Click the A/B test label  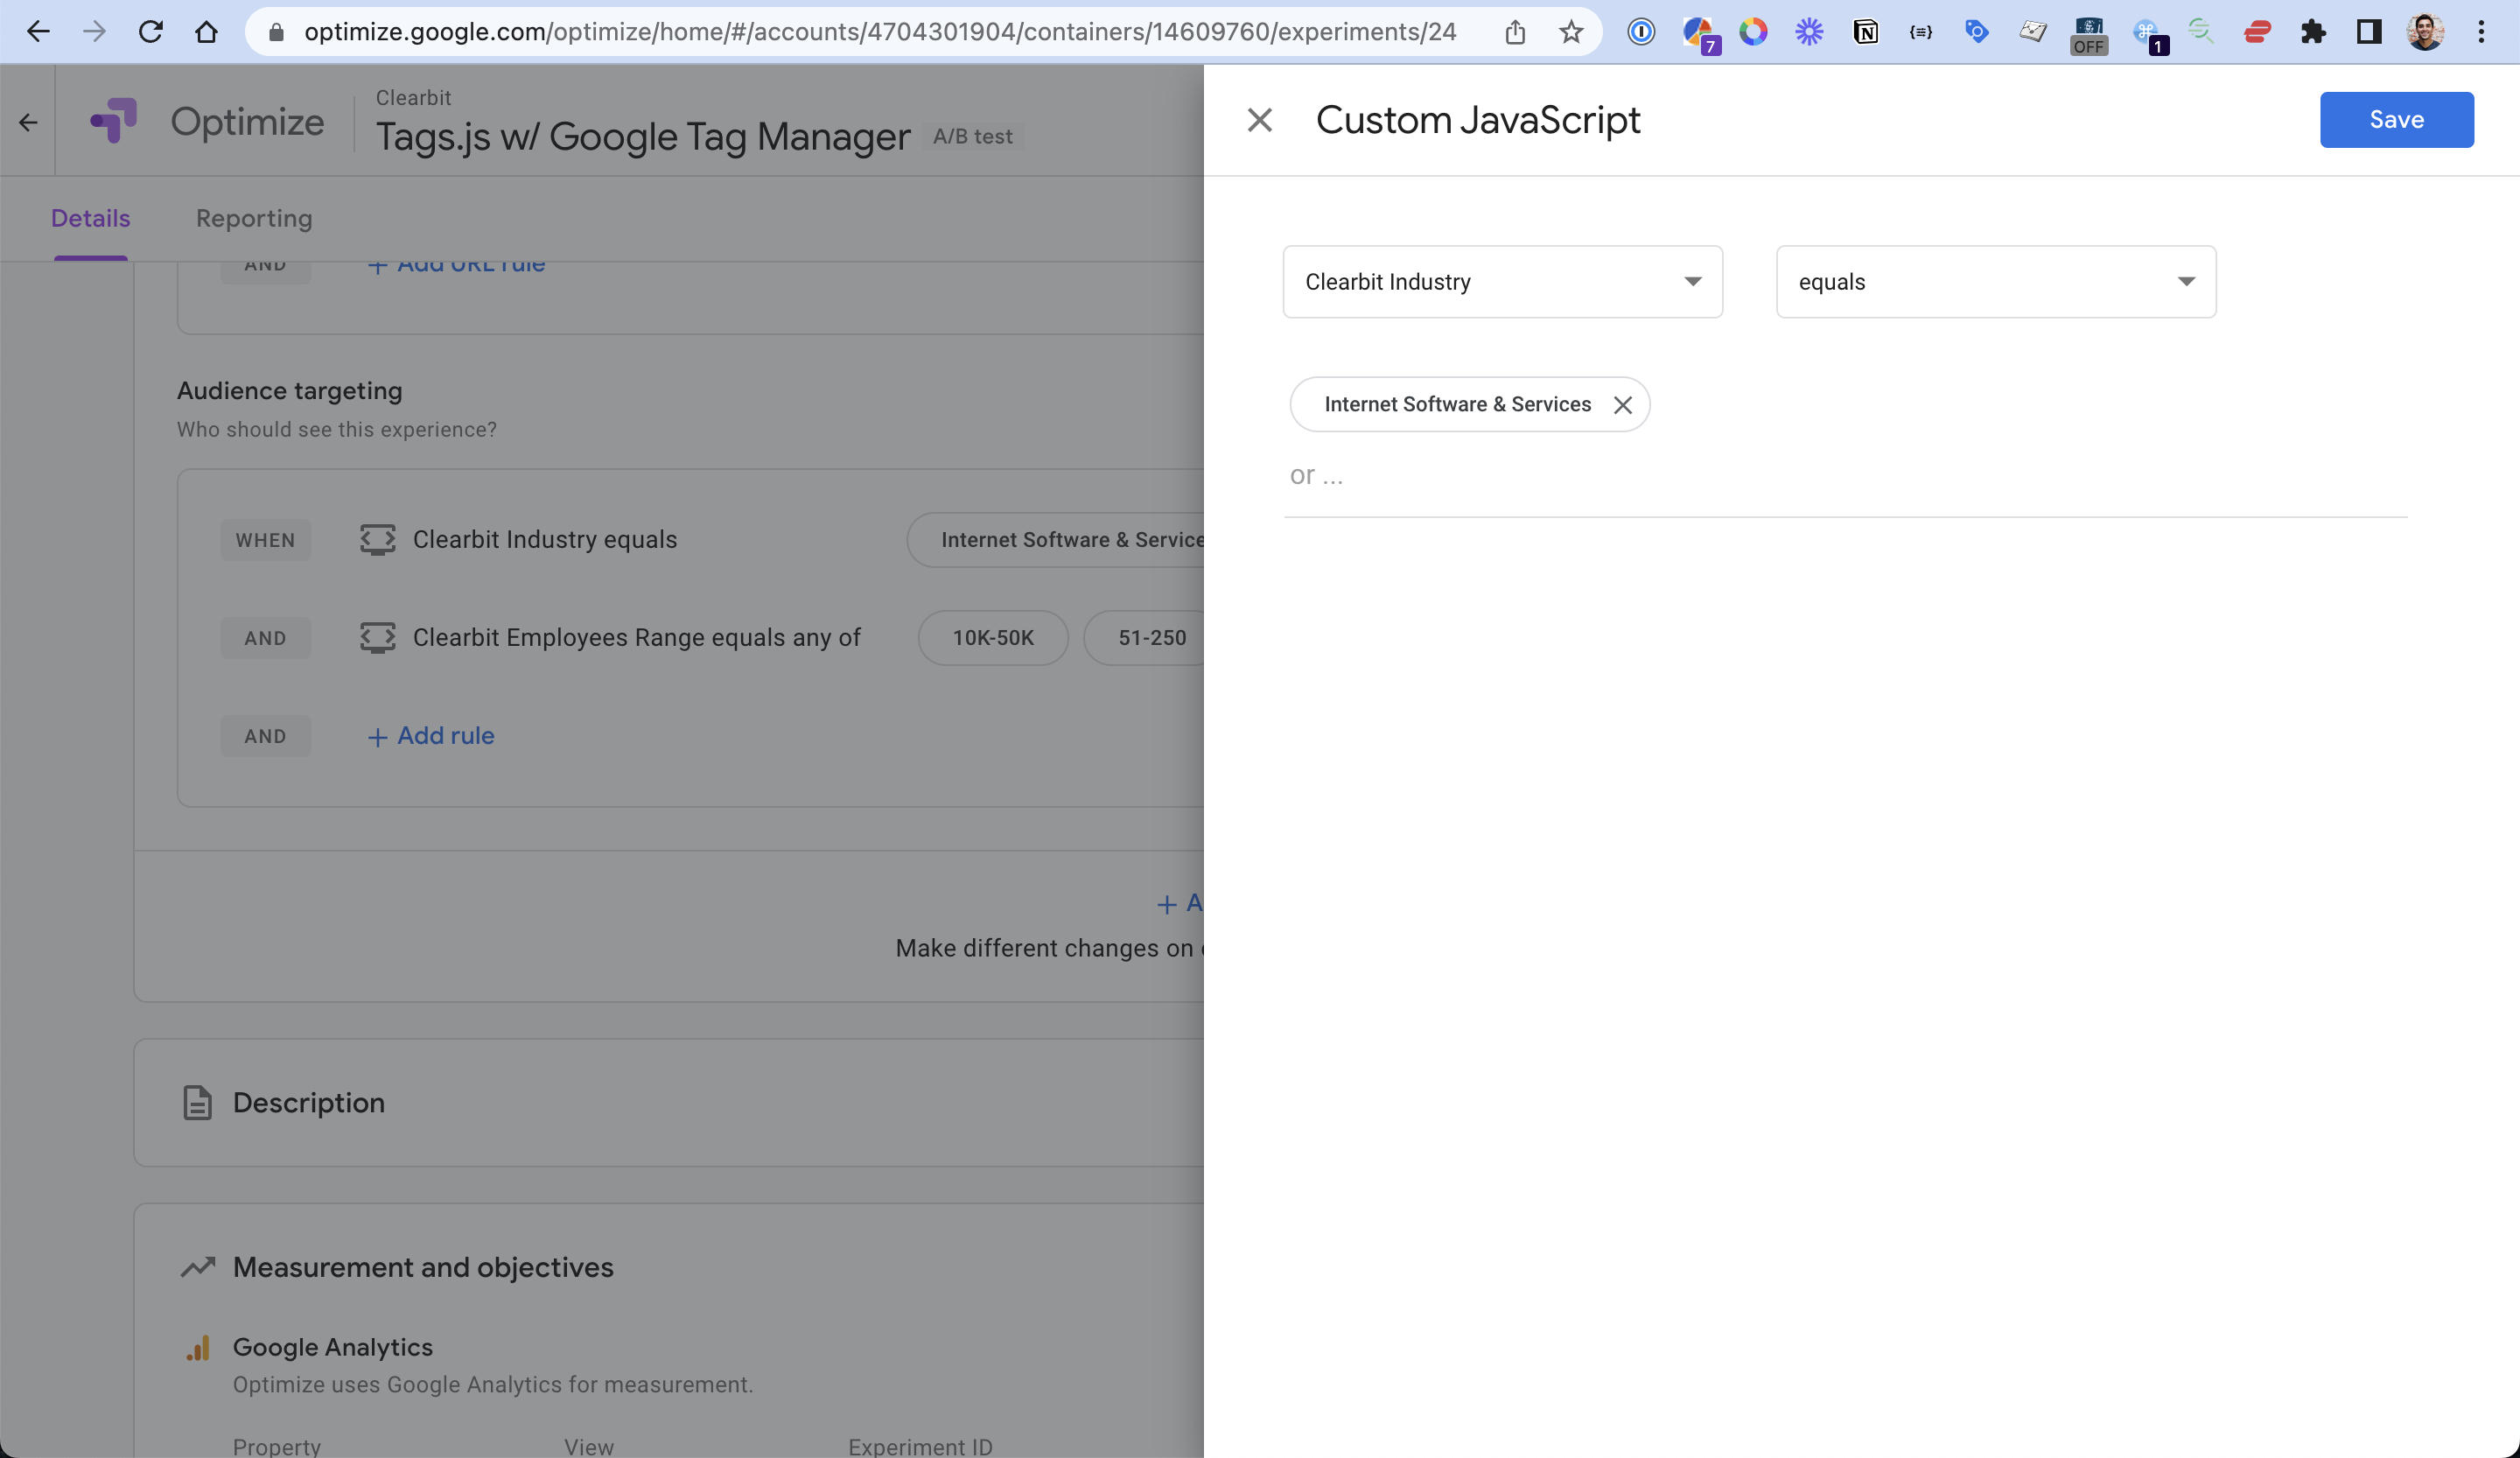(x=973, y=137)
